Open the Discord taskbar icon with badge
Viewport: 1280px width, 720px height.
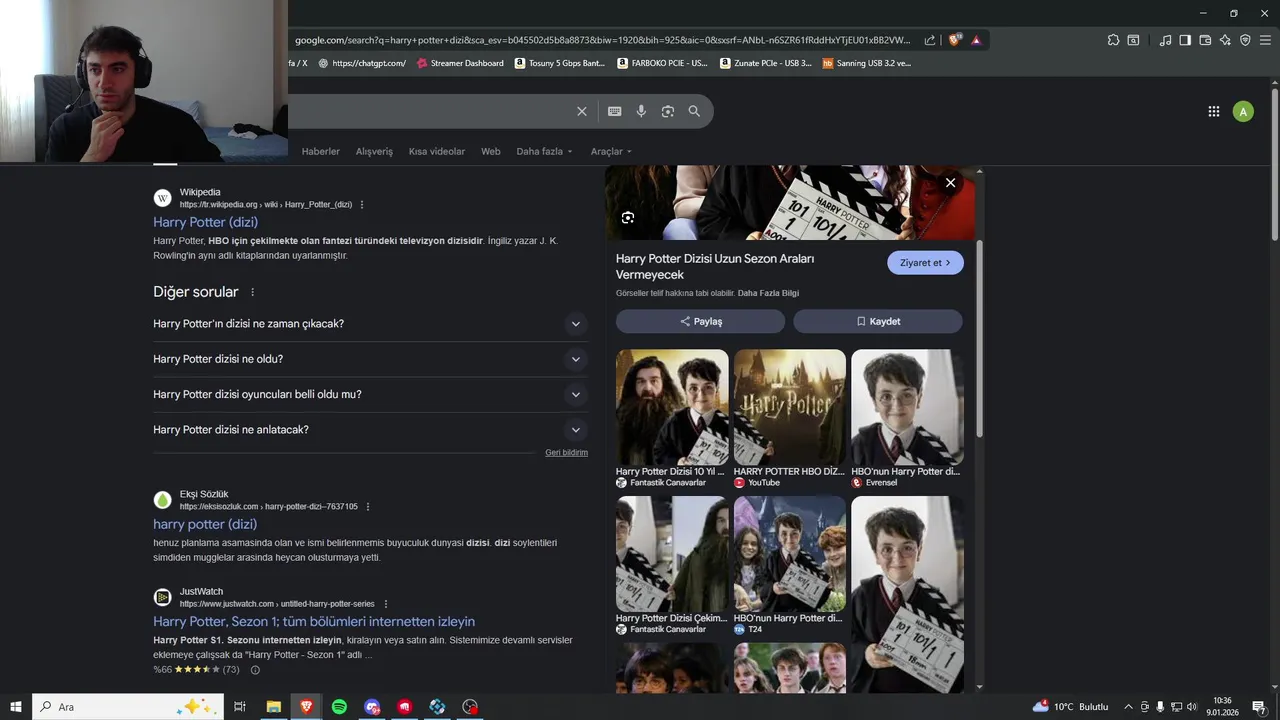[372, 707]
